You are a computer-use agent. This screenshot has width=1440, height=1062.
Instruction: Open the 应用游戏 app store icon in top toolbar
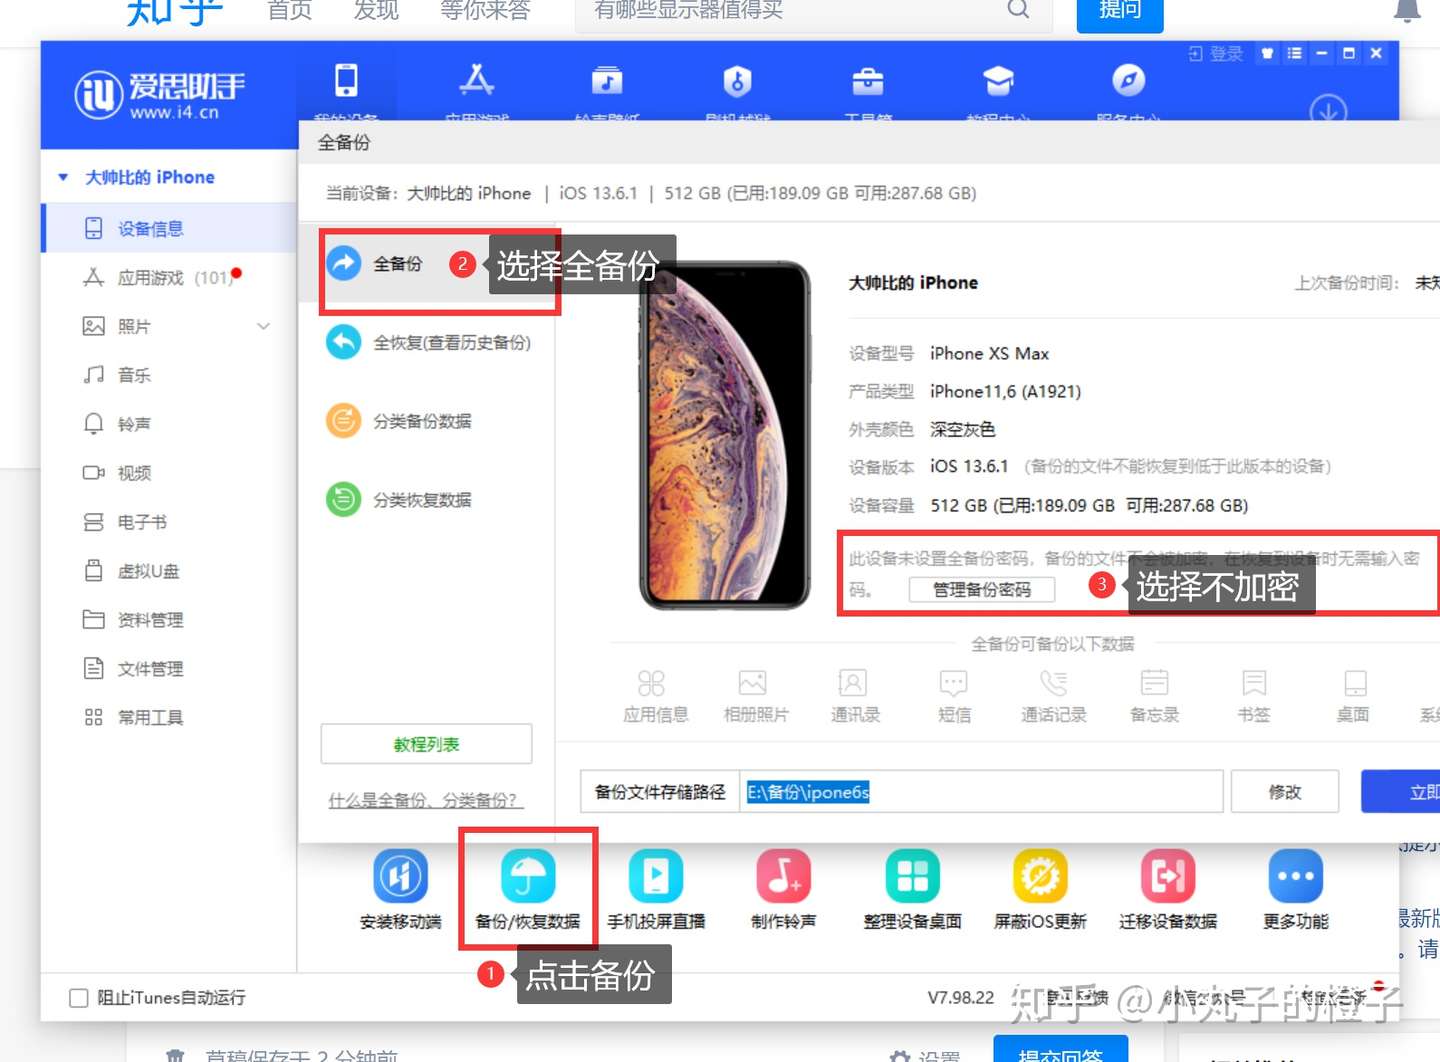pyautogui.click(x=476, y=80)
